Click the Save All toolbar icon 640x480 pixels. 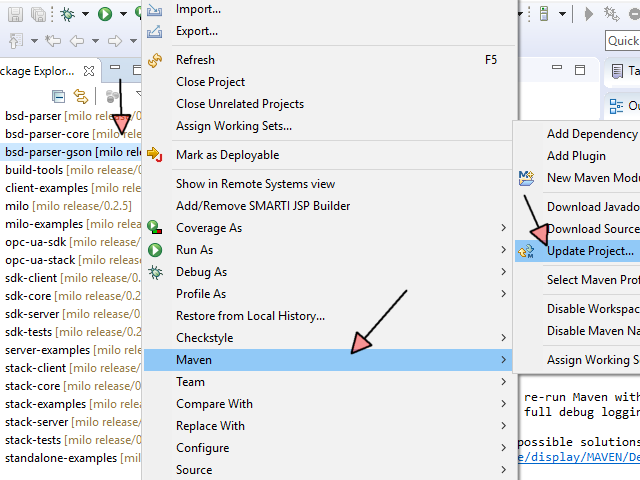(38, 13)
